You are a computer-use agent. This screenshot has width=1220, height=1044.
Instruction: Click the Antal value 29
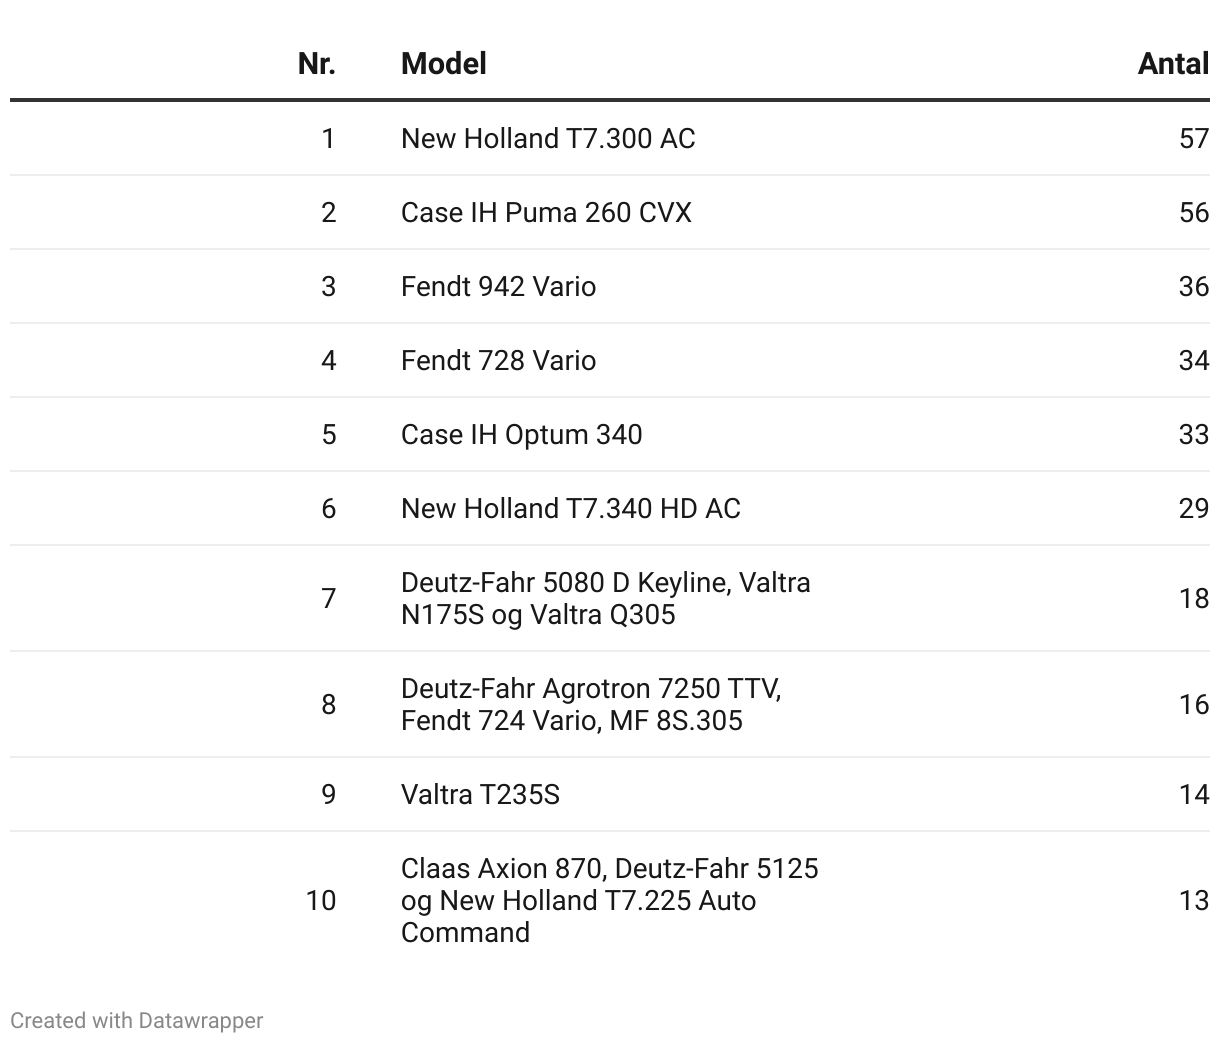coord(1194,508)
